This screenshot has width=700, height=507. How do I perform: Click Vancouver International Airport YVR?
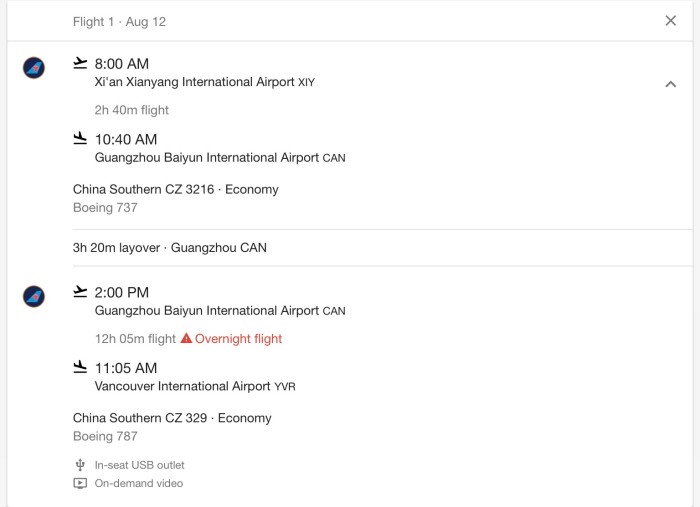click(195, 386)
